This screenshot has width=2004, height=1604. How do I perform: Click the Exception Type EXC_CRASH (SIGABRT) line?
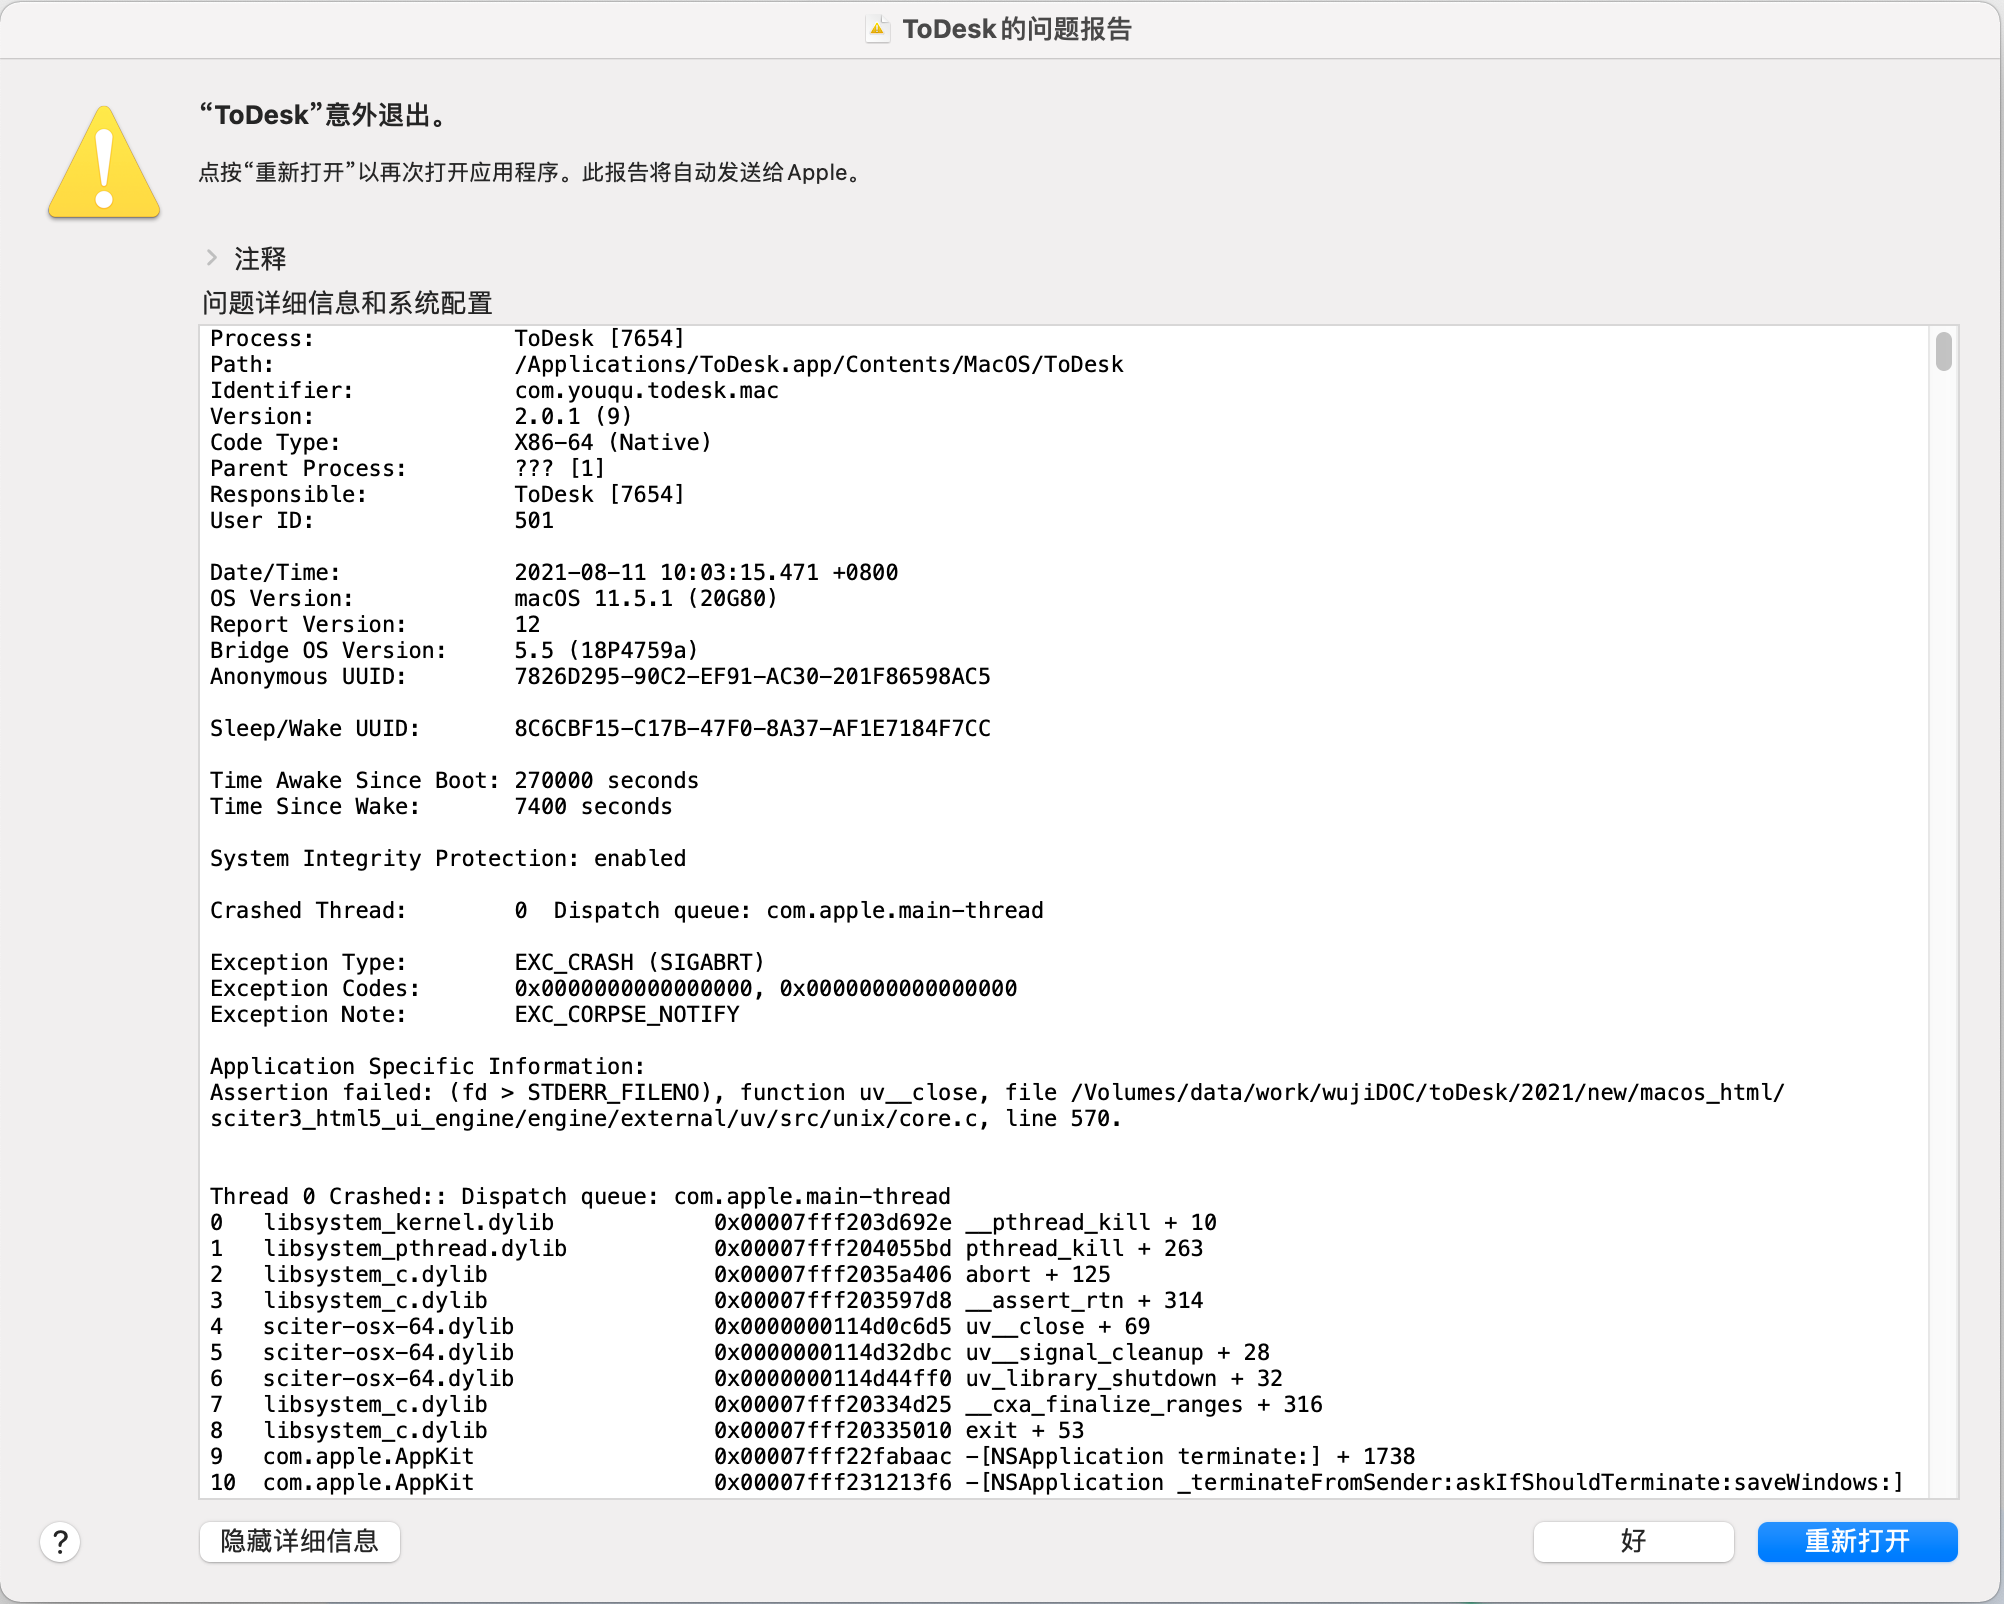[487, 962]
